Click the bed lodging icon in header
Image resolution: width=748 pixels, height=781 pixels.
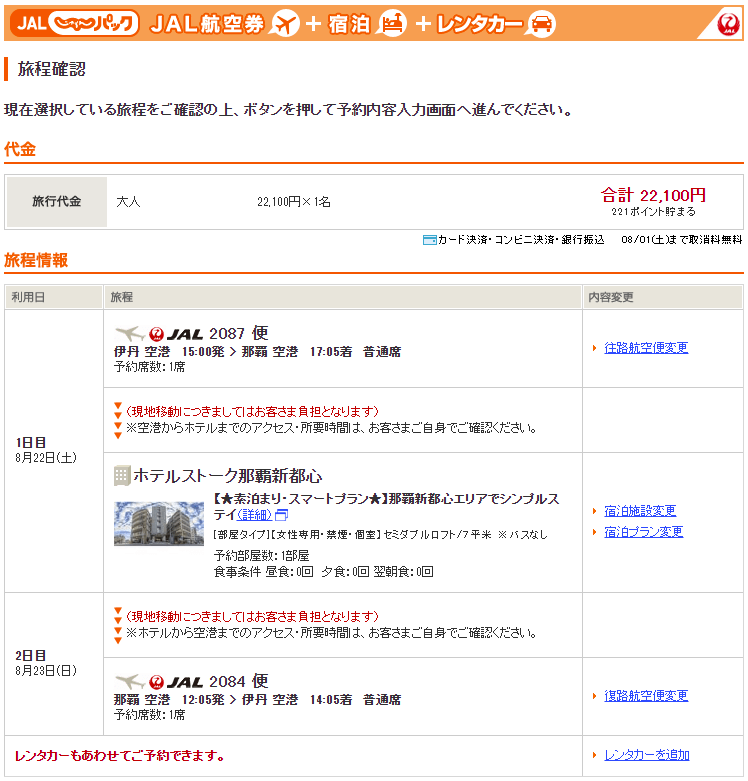pyautogui.click(x=391, y=23)
